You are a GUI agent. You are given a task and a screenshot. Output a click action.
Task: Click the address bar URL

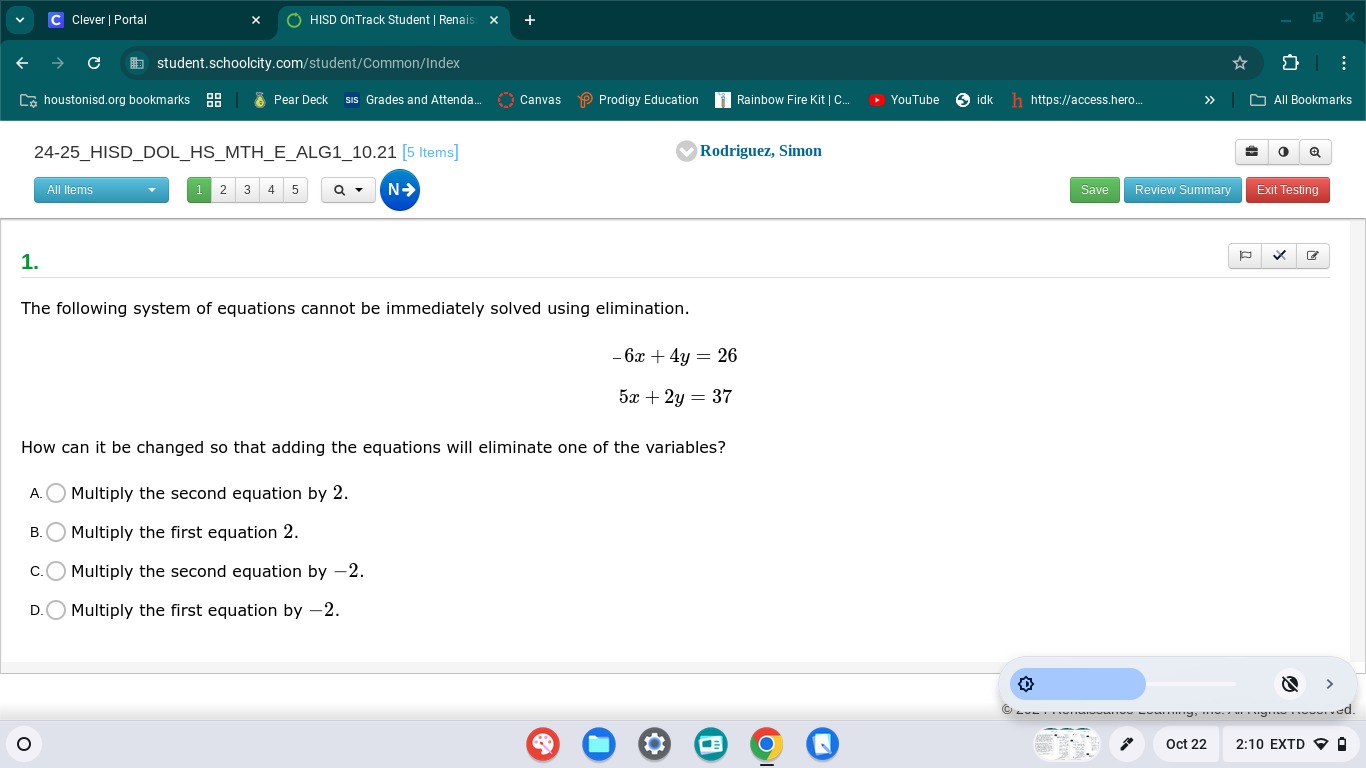click(308, 63)
